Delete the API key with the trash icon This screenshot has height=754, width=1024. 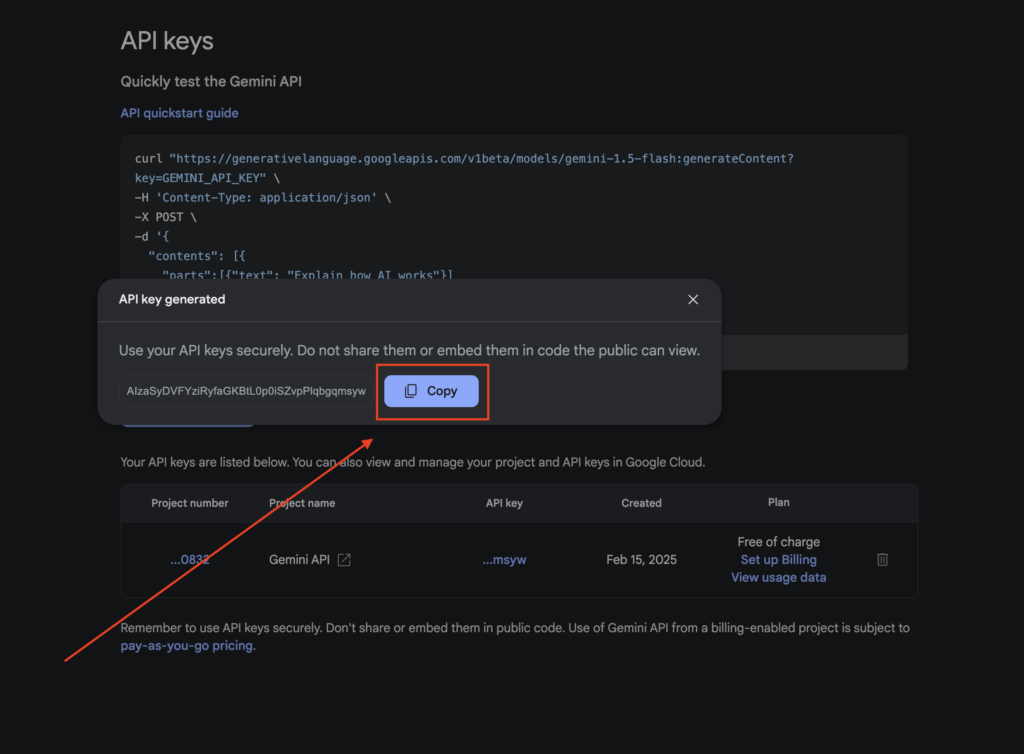pos(882,559)
